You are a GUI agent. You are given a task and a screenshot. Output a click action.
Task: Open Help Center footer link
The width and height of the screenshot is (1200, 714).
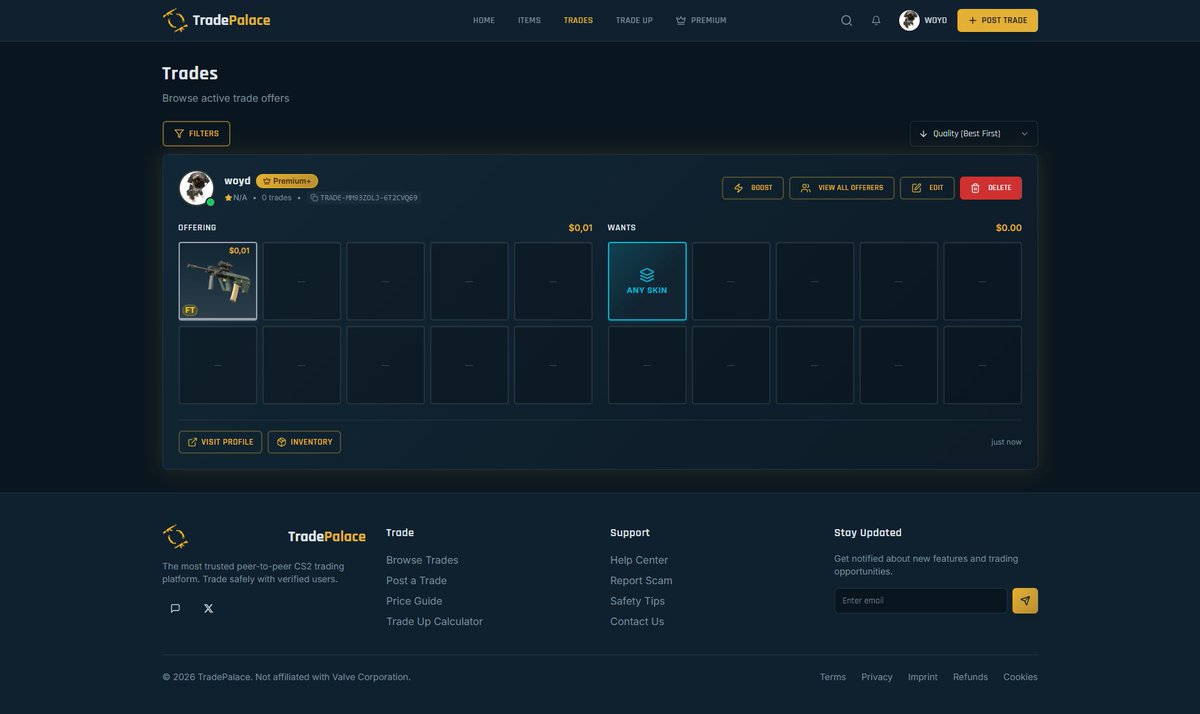639,560
